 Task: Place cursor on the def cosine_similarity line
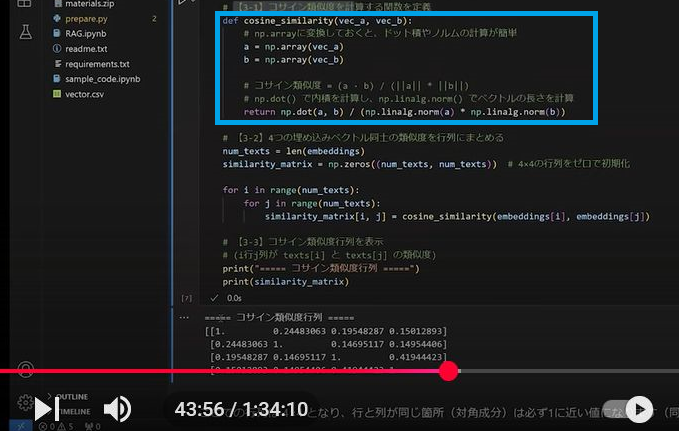tap(317, 21)
